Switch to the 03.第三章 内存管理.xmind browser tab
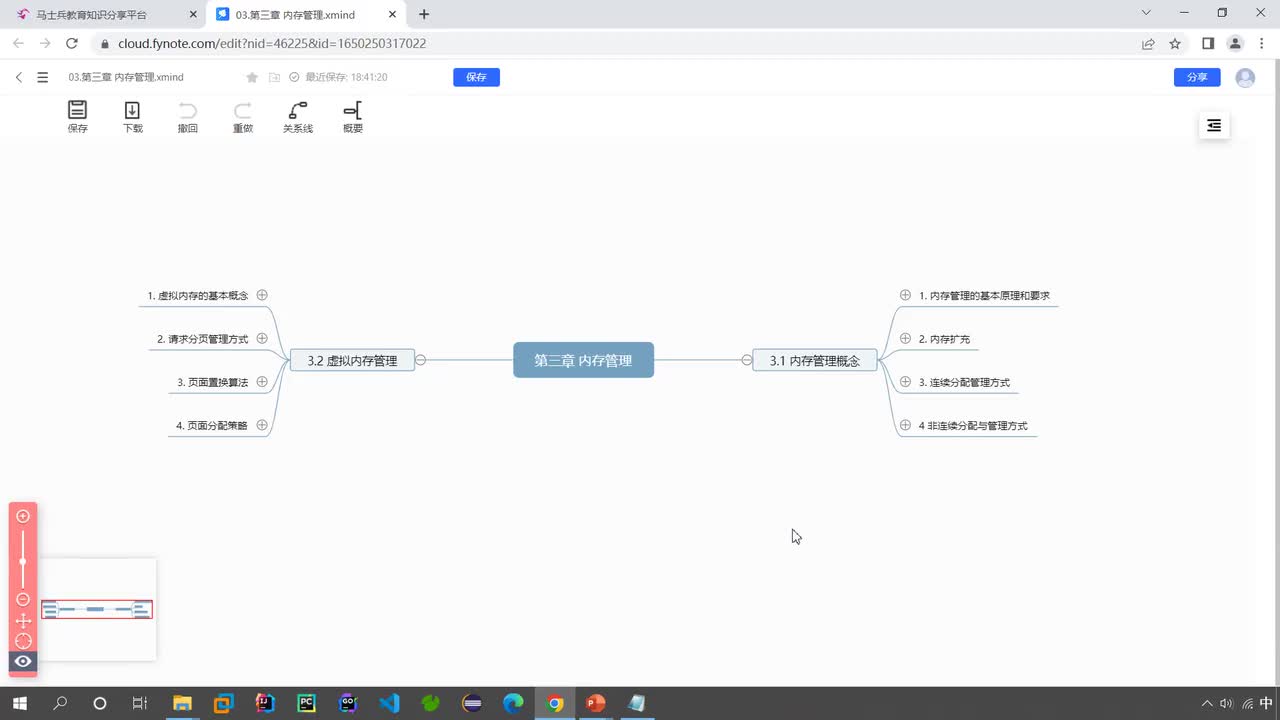Image resolution: width=1280 pixels, height=720 pixels. pos(305,14)
